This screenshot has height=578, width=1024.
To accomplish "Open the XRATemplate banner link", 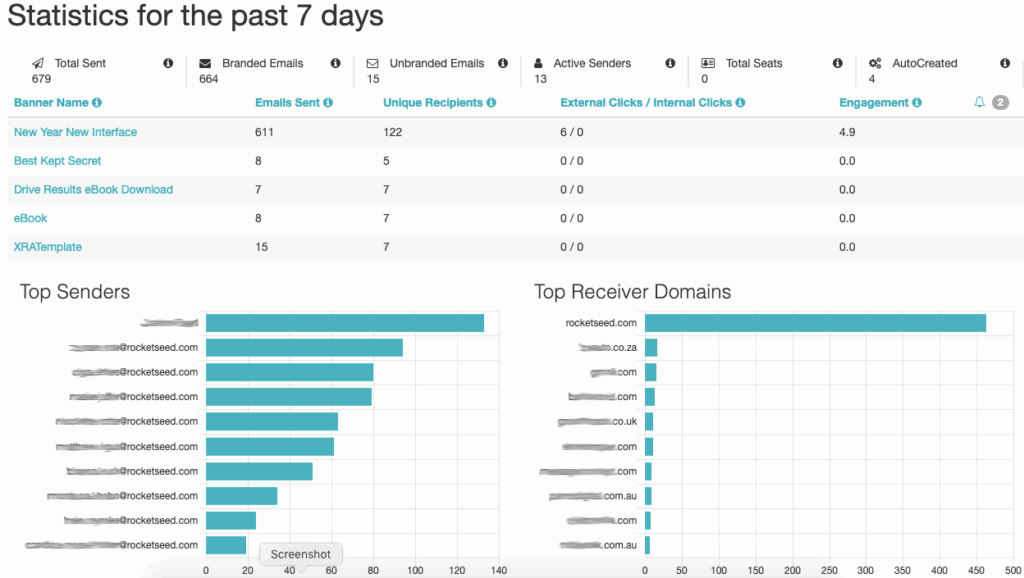I will [x=48, y=247].
